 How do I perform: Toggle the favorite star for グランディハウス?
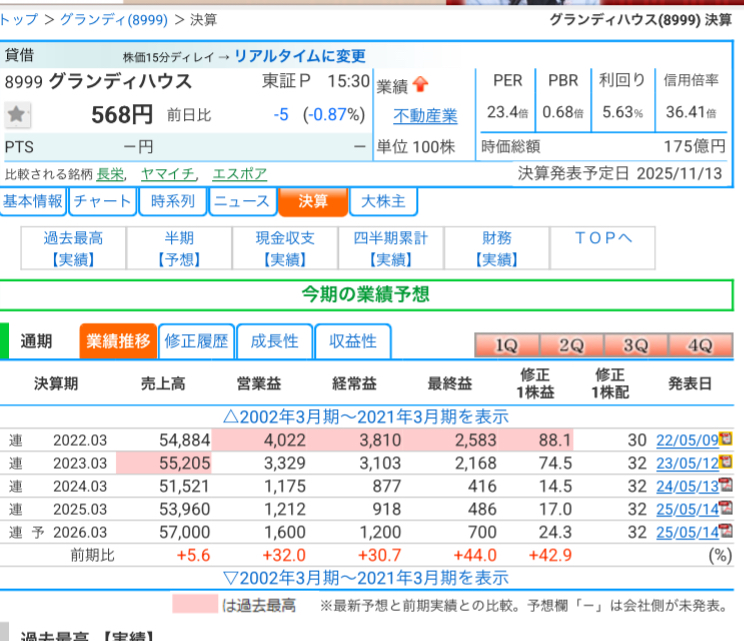click(x=16, y=115)
